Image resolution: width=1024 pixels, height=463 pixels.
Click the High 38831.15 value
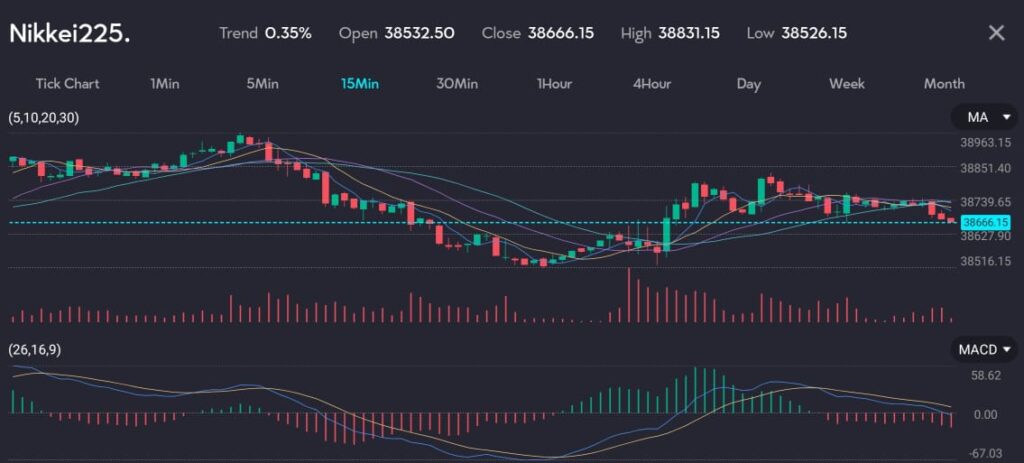[x=689, y=33]
